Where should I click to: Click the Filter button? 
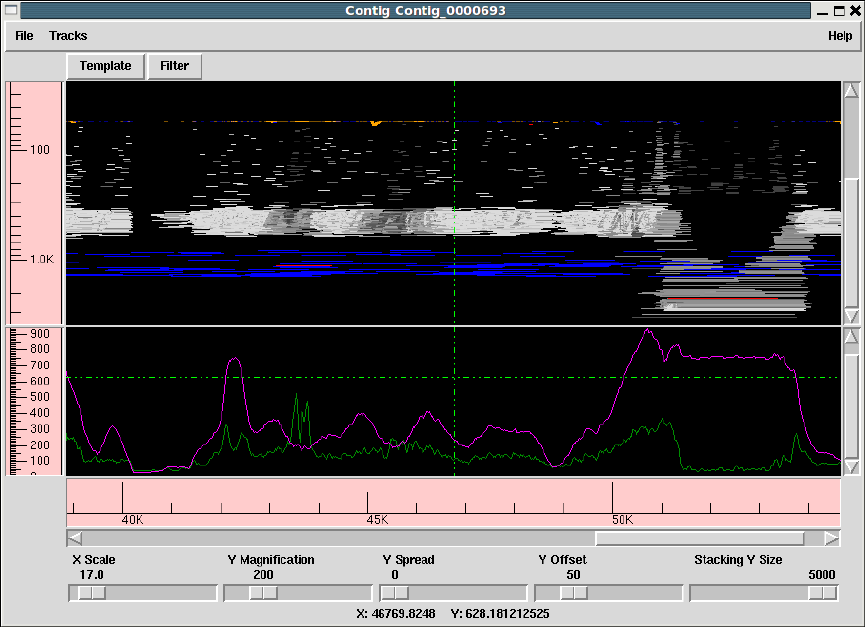point(174,66)
